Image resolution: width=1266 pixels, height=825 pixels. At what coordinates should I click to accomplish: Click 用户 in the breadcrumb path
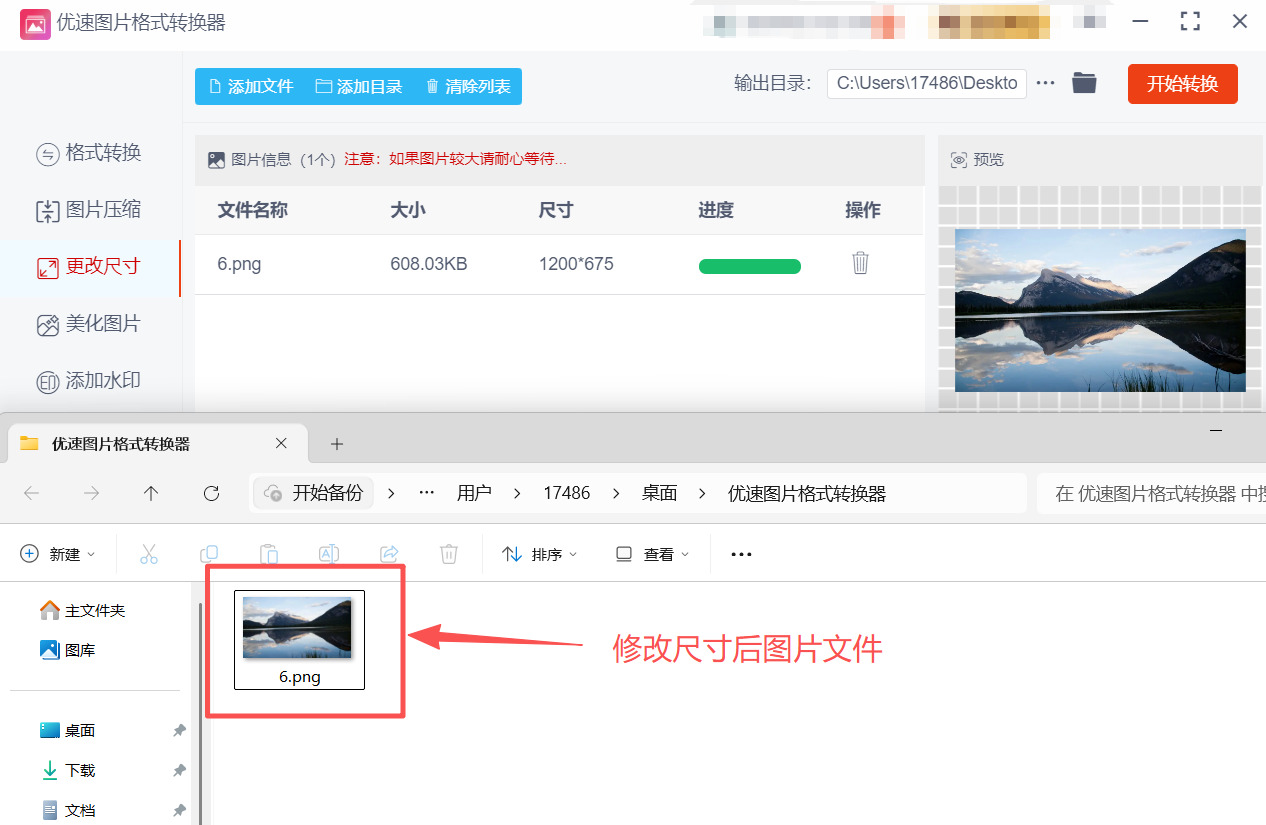[474, 493]
